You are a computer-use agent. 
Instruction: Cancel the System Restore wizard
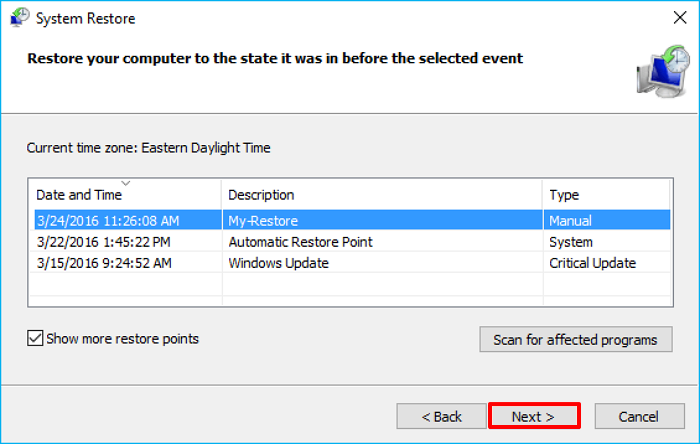[x=639, y=416]
